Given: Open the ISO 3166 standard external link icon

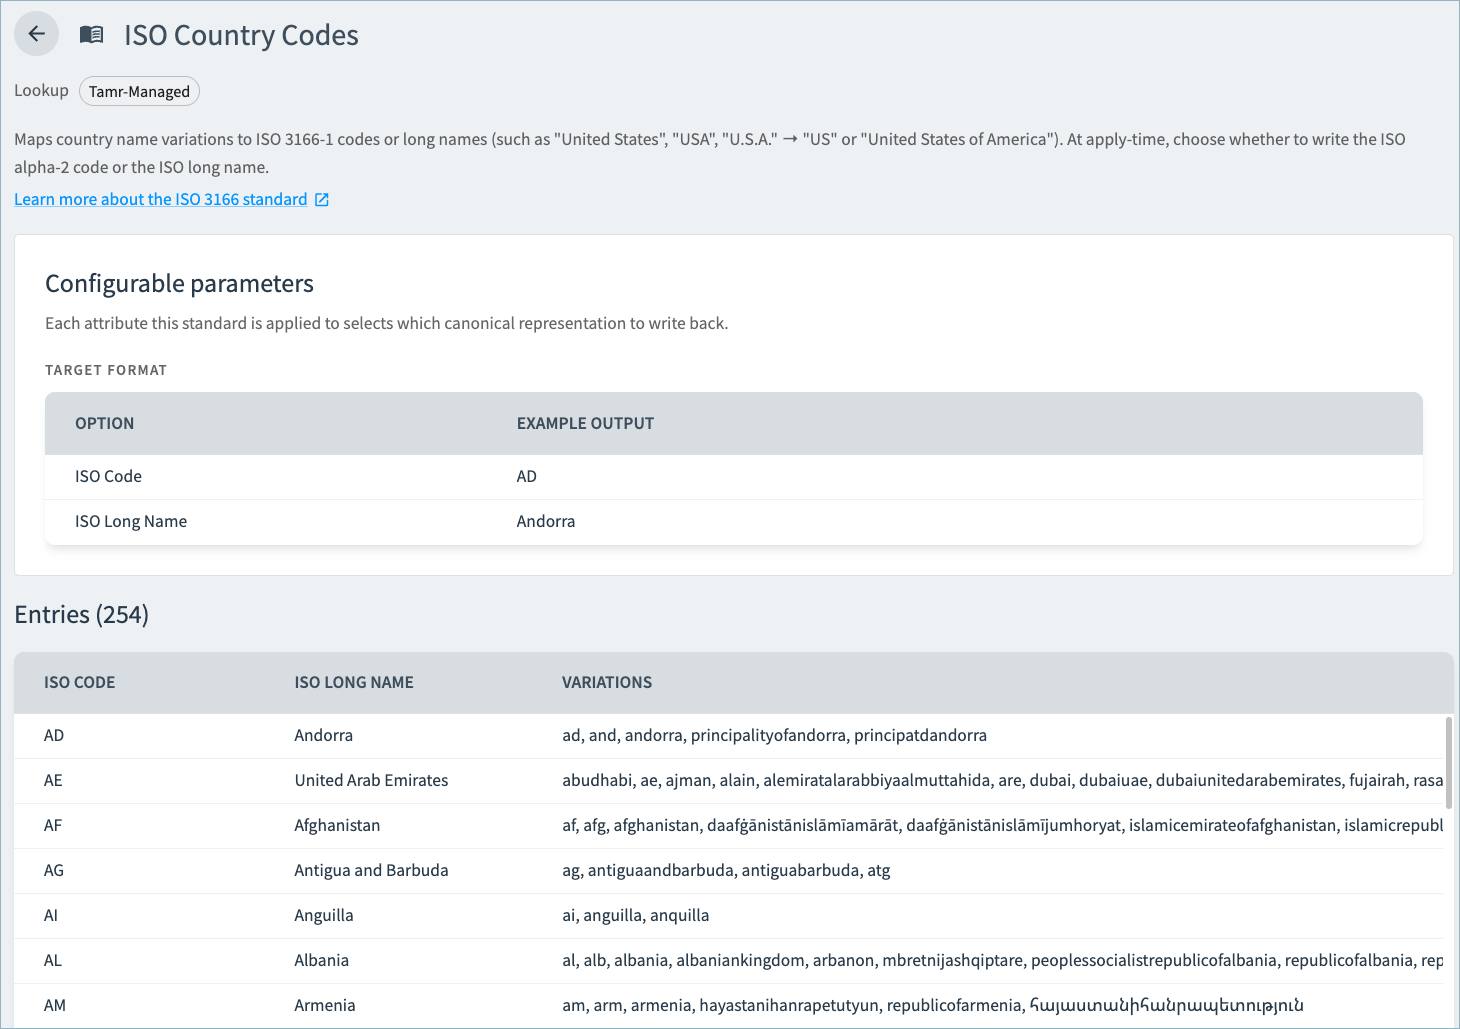Looking at the screenshot, I should point(322,199).
